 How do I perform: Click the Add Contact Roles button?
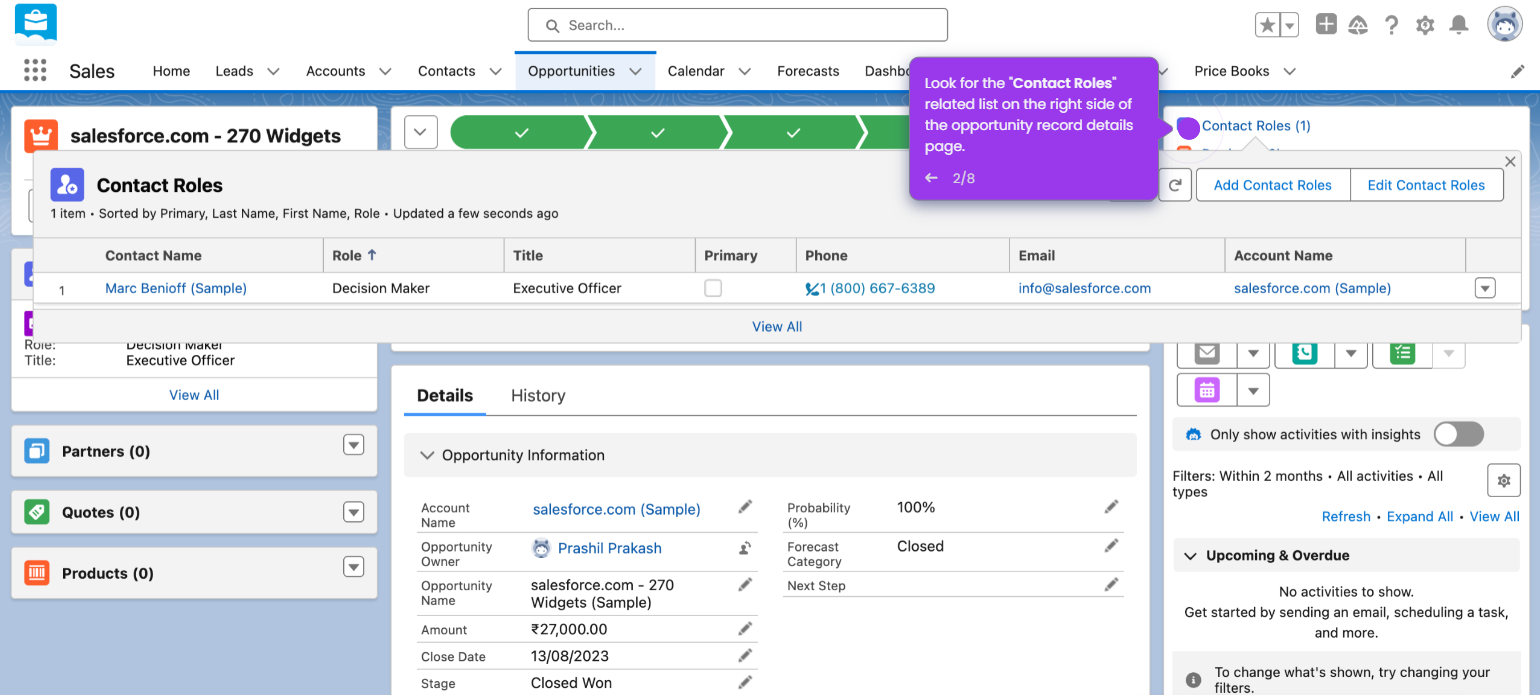pyautogui.click(x=1272, y=184)
